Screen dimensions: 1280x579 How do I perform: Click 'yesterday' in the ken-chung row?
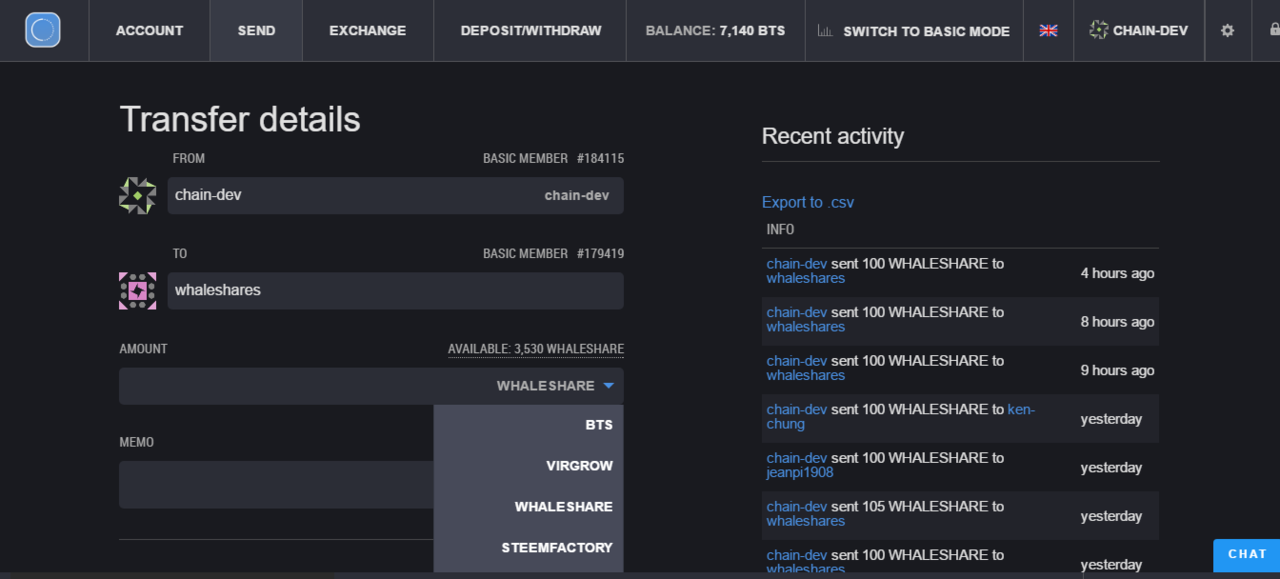click(x=1111, y=419)
